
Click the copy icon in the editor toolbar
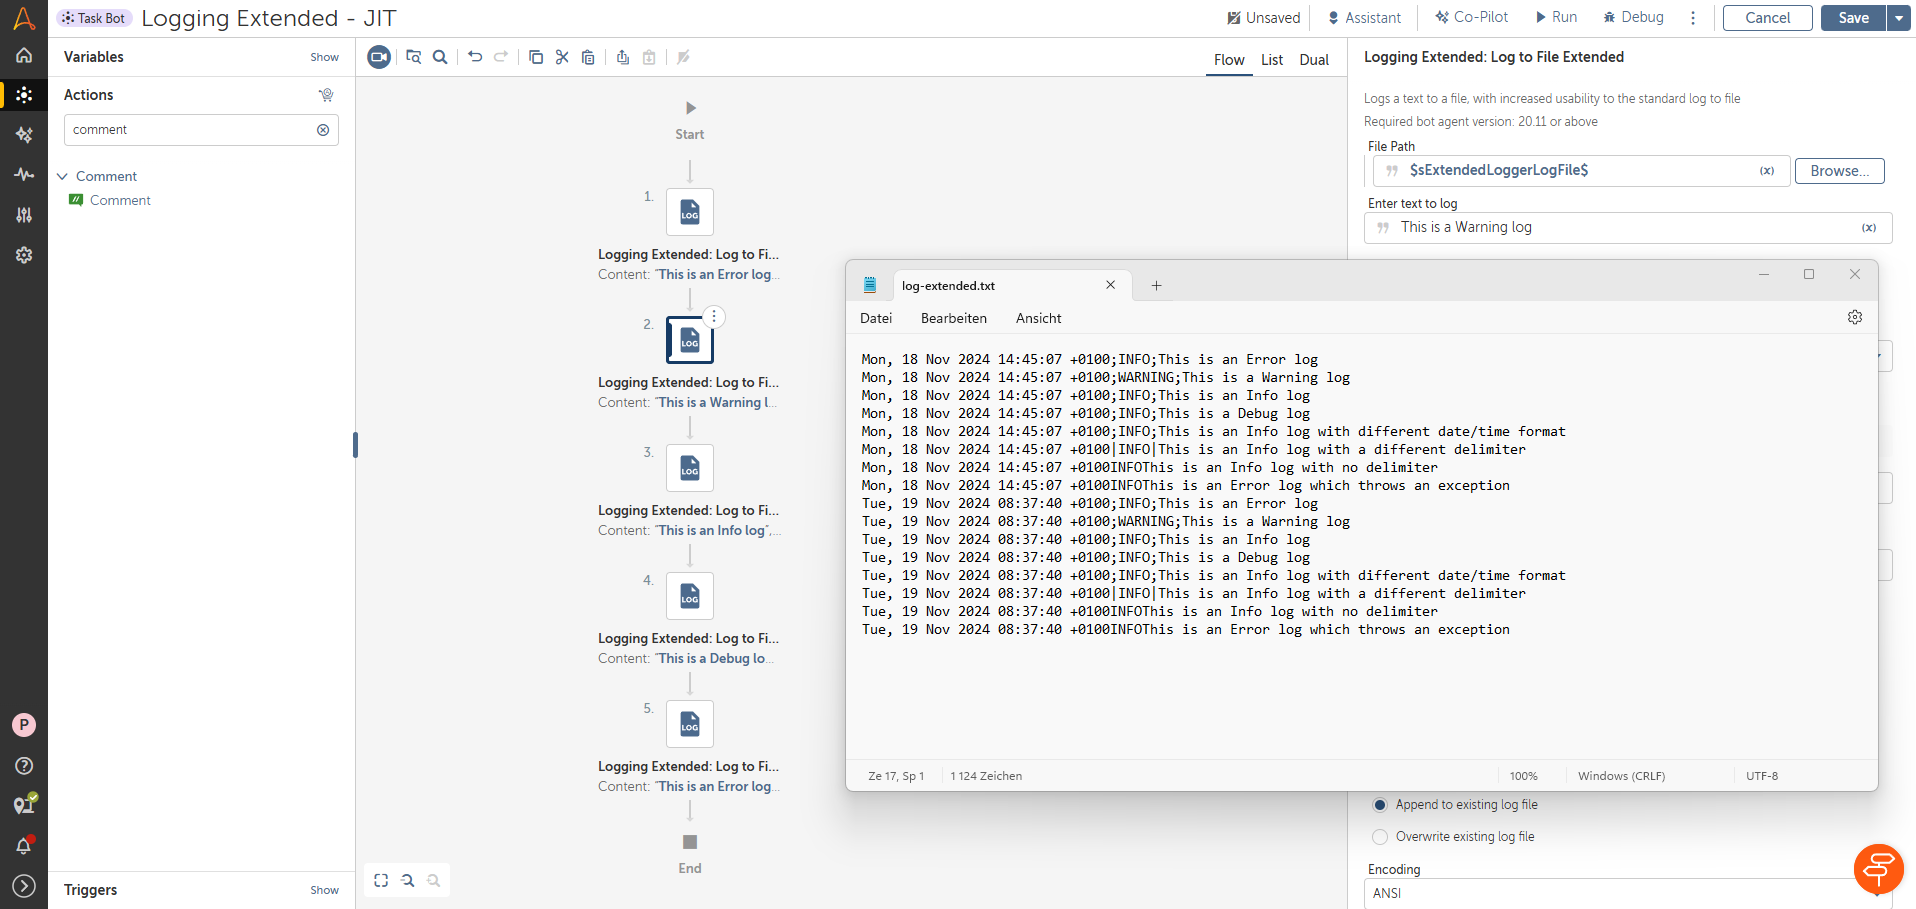[x=536, y=57]
